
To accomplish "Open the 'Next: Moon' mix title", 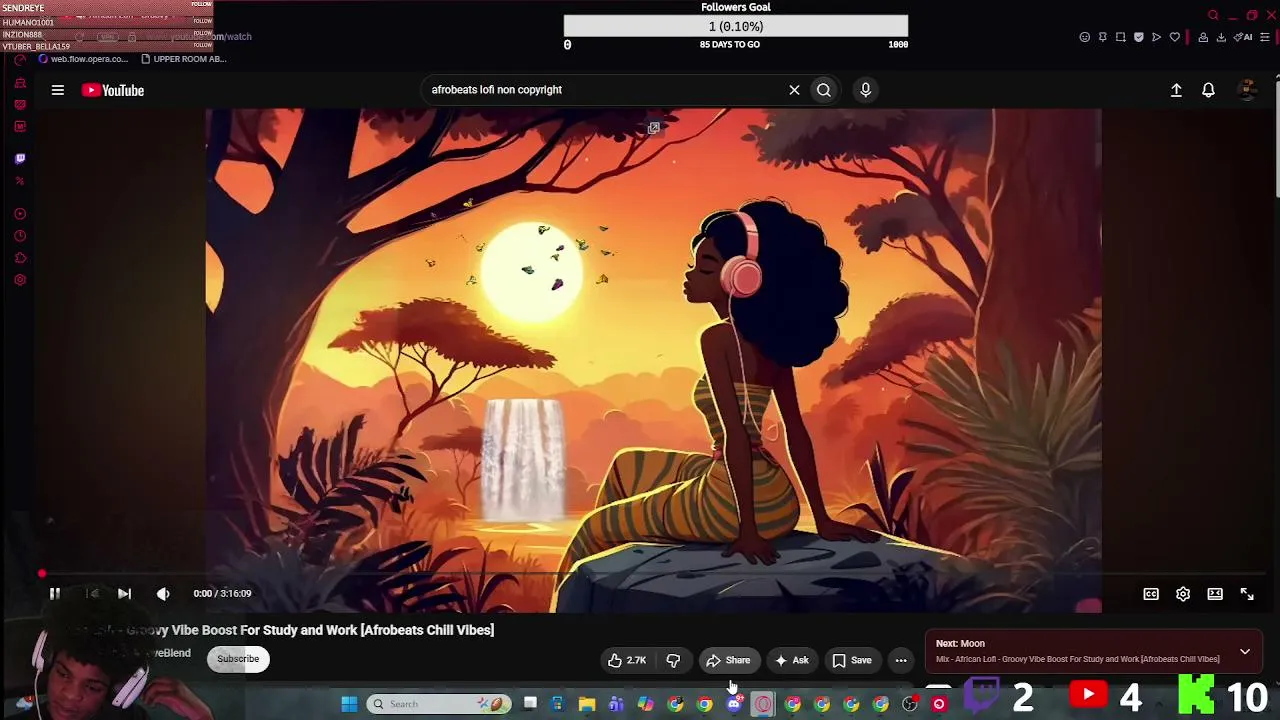I will (960, 644).
